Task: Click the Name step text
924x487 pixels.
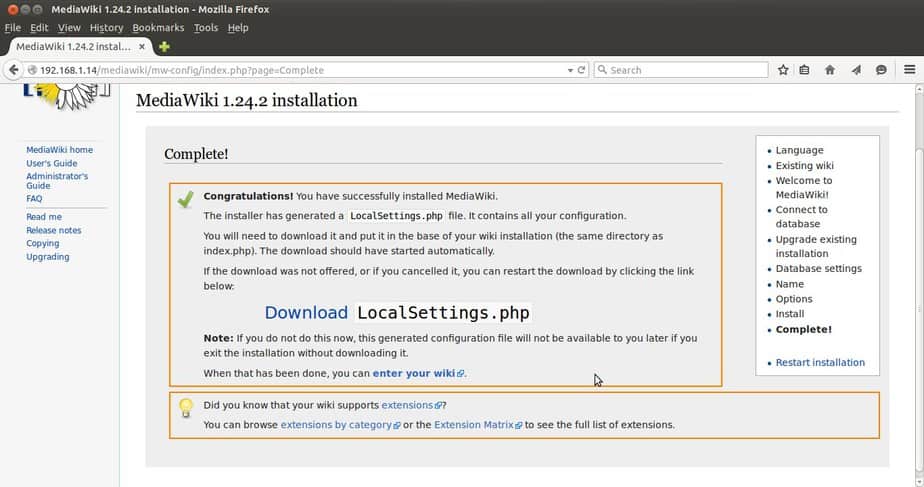Action: click(790, 284)
